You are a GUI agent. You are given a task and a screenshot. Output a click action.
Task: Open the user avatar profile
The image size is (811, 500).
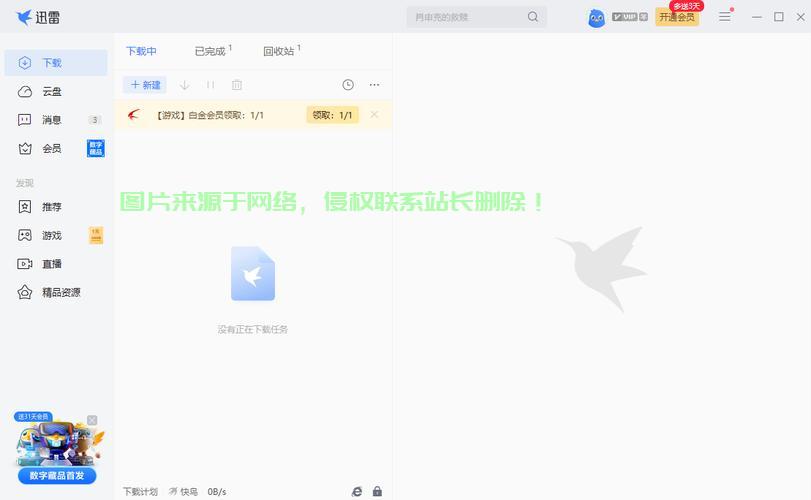(596, 18)
